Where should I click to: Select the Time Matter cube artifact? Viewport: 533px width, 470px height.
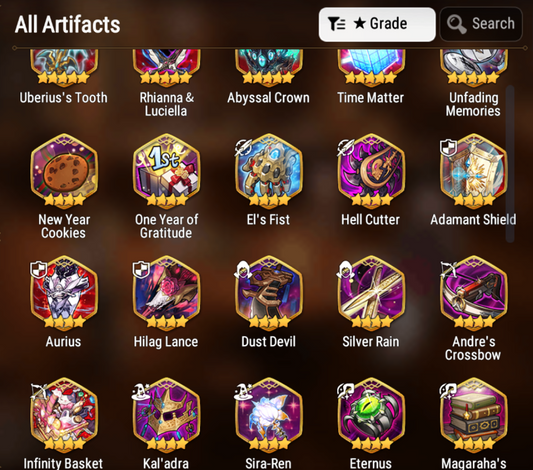coord(371,68)
